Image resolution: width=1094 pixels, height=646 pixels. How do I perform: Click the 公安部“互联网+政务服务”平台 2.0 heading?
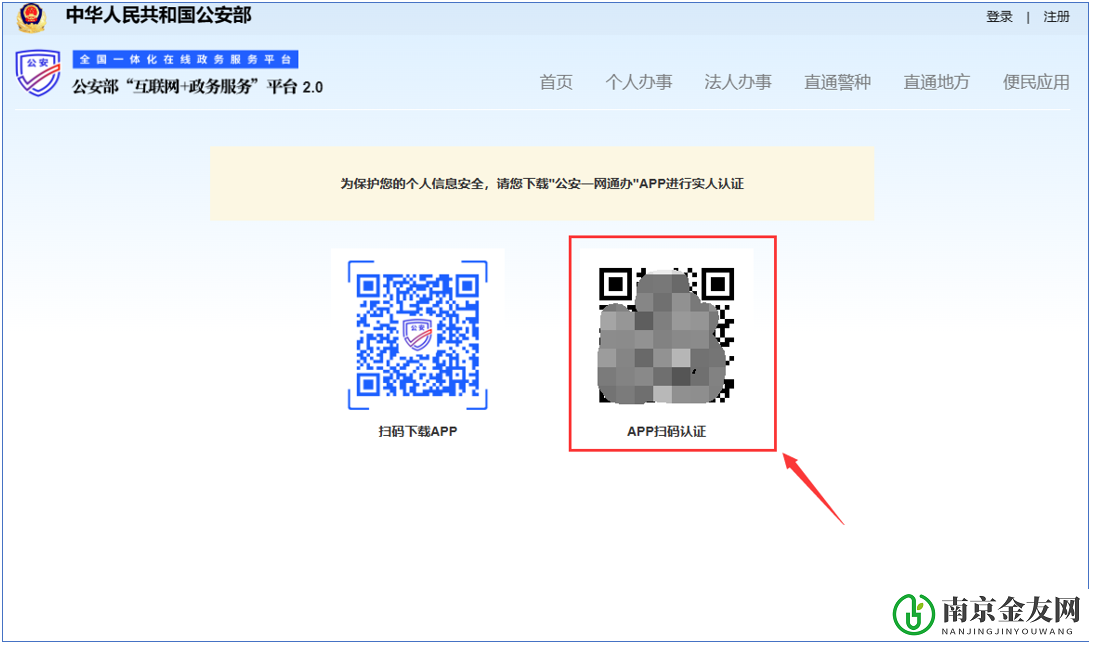click(x=197, y=87)
